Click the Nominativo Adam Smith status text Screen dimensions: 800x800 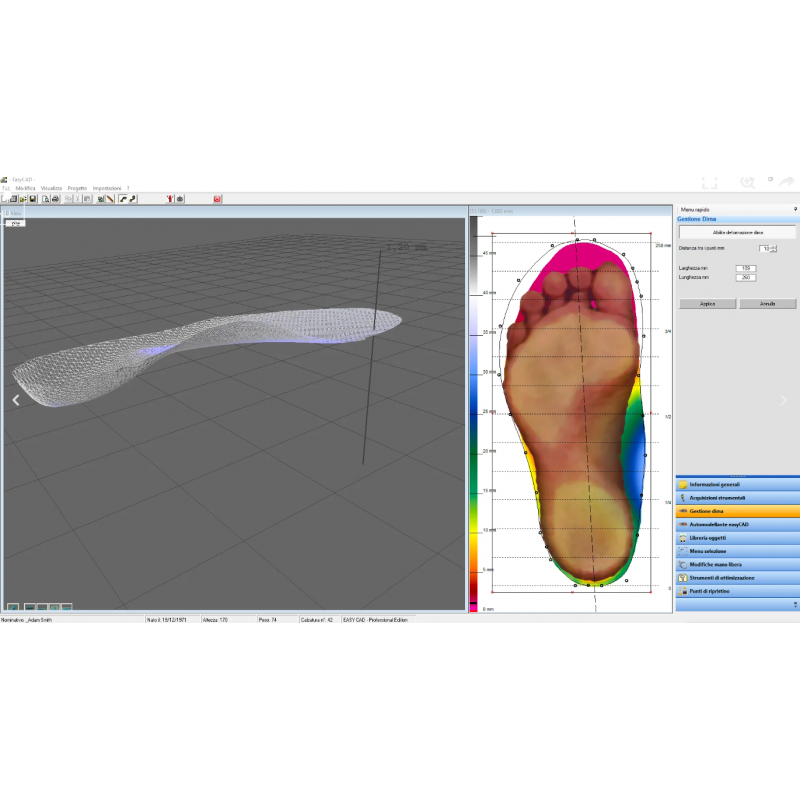(27, 620)
